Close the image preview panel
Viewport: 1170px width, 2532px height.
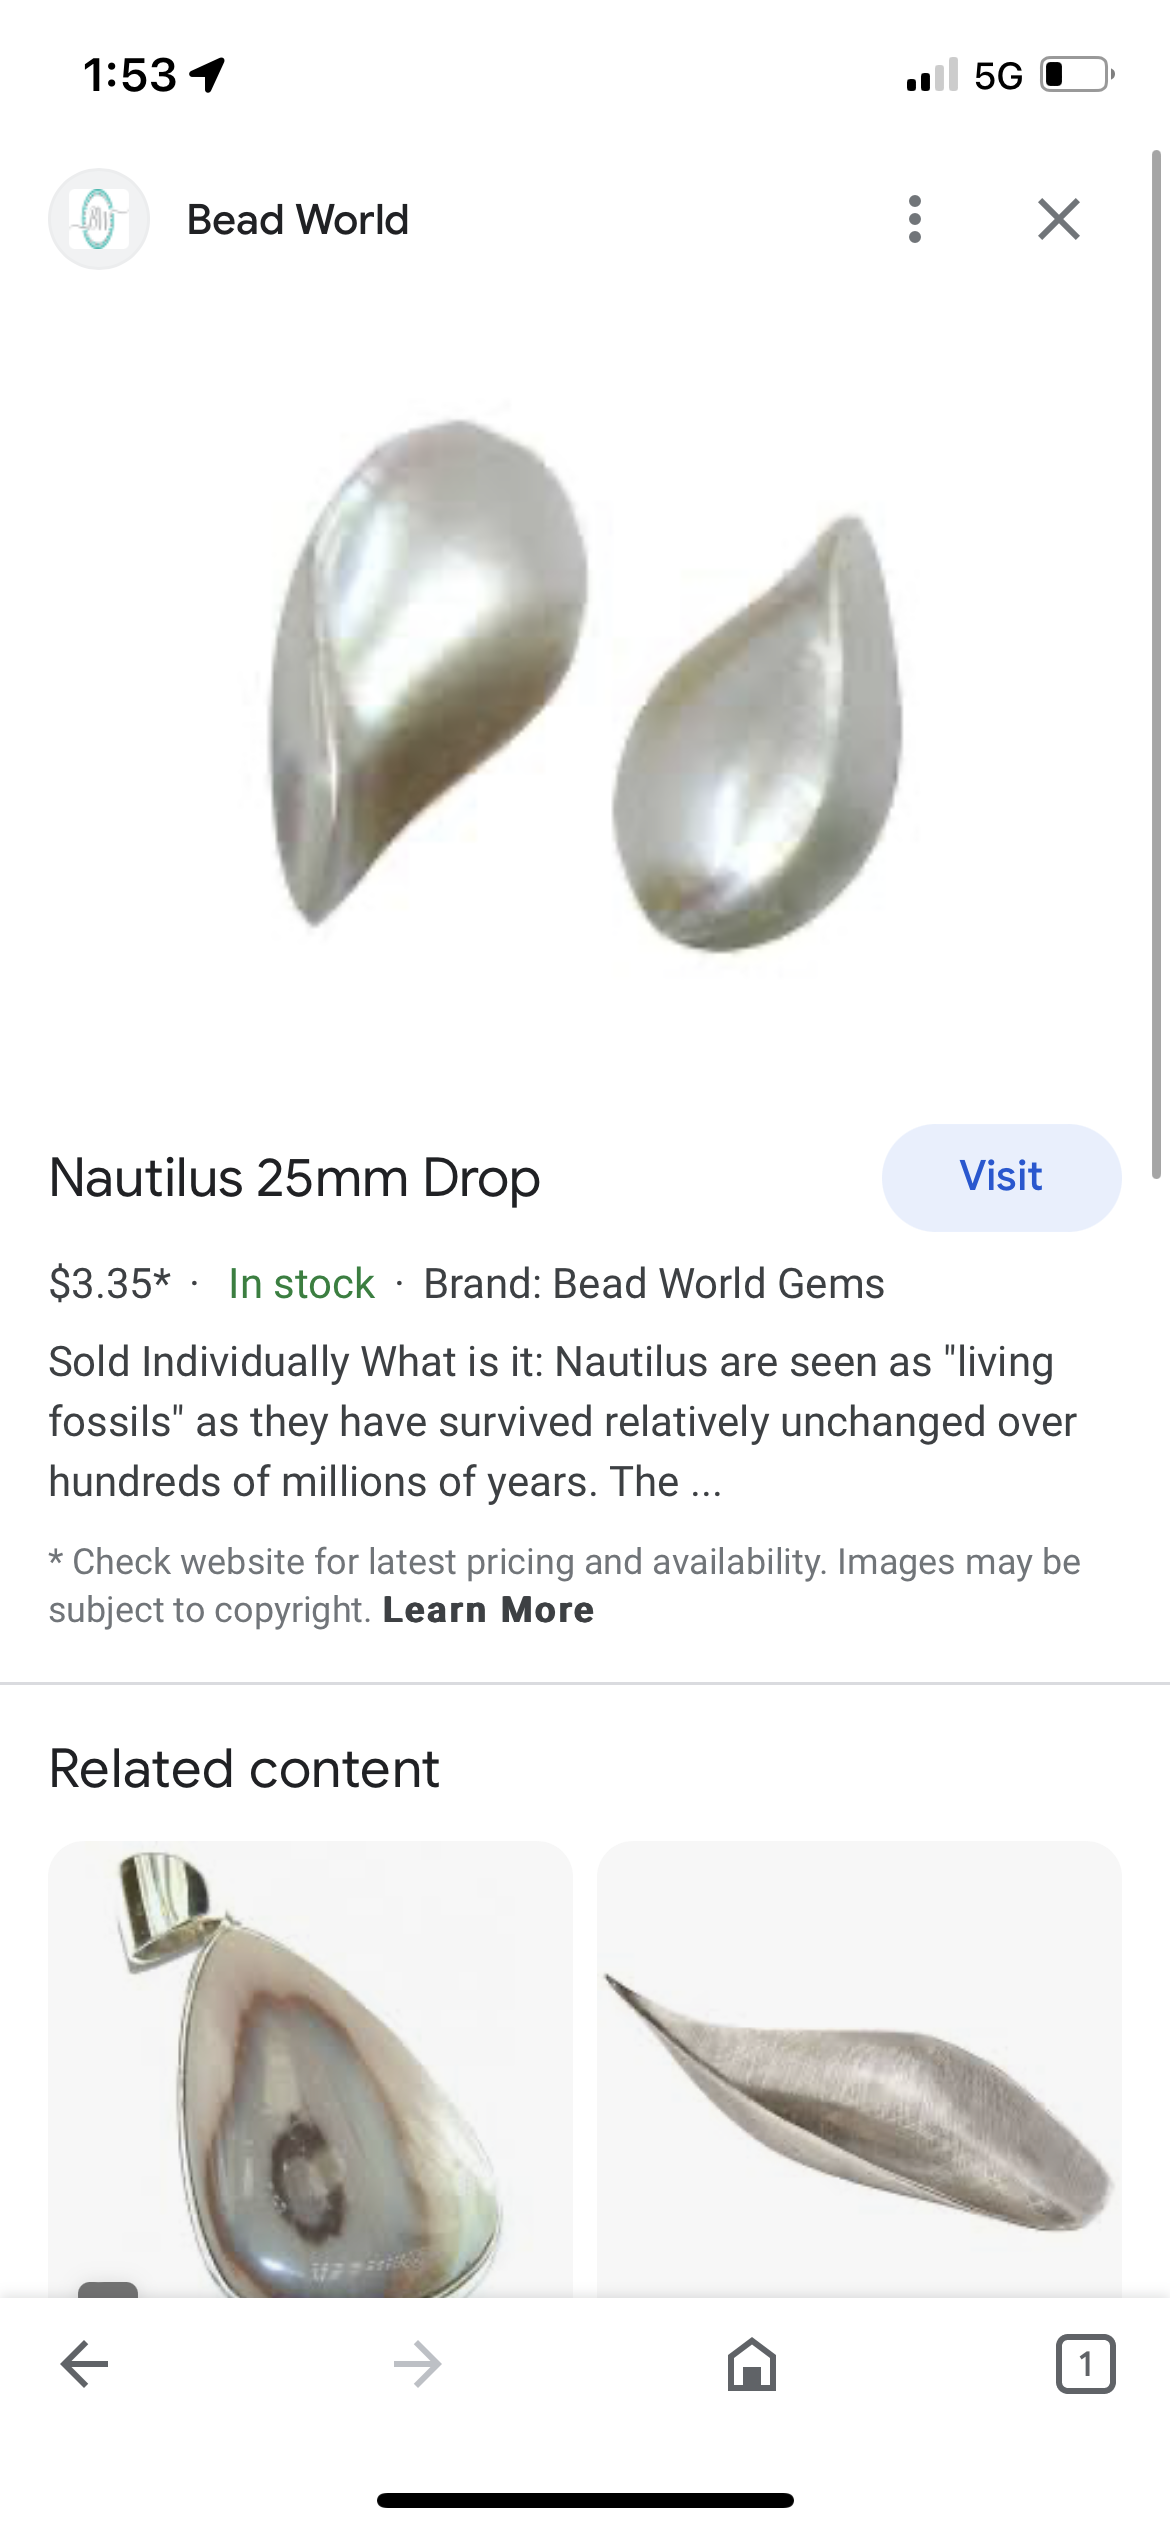[1058, 219]
